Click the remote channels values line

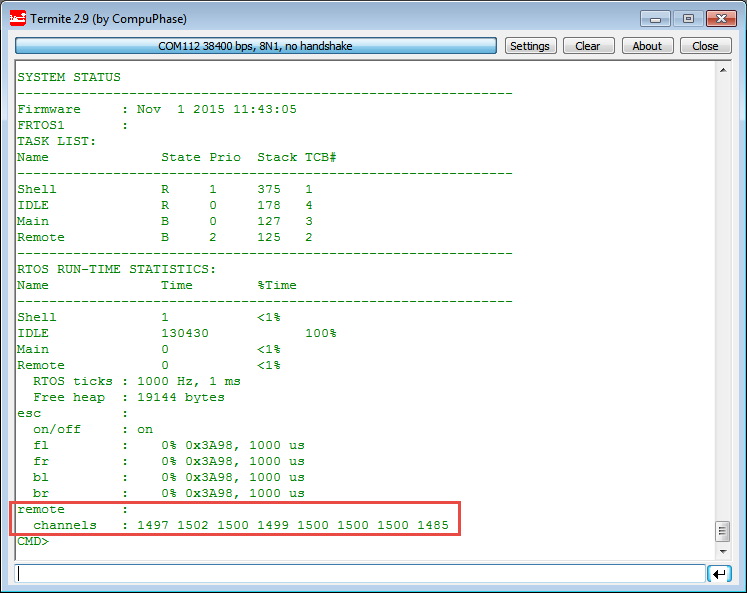240,525
